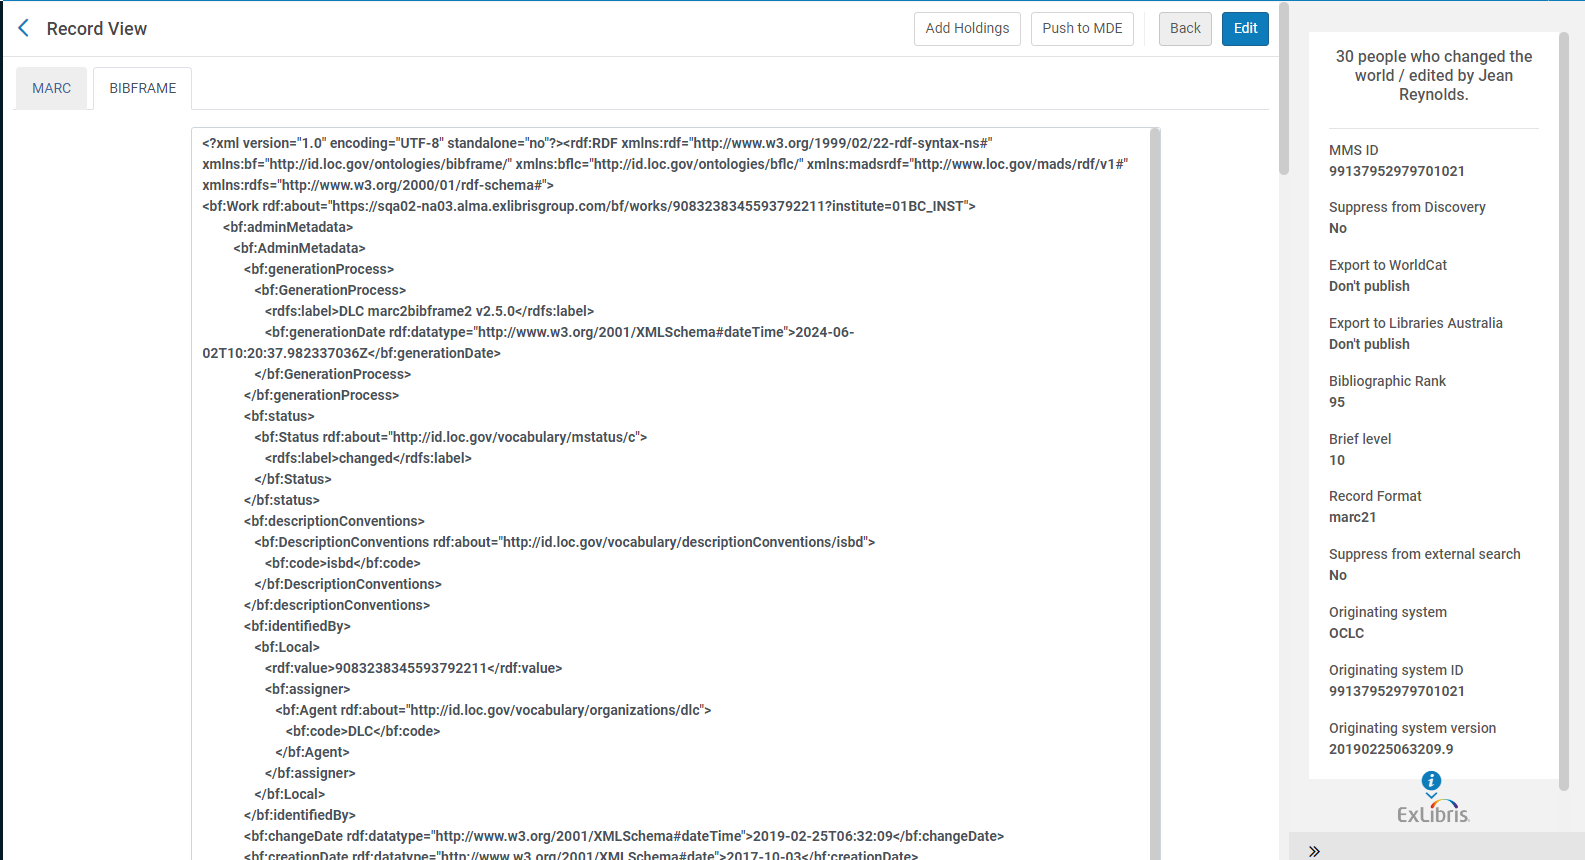Click the Record View page heading
This screenshot has height=860, width=1585.
coord(96,29)
